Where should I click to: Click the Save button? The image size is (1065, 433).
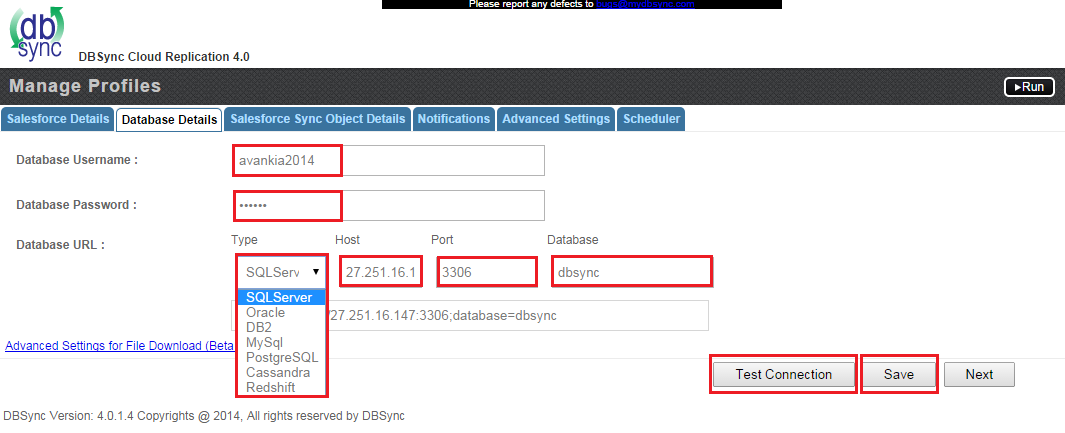coord(898,374)
